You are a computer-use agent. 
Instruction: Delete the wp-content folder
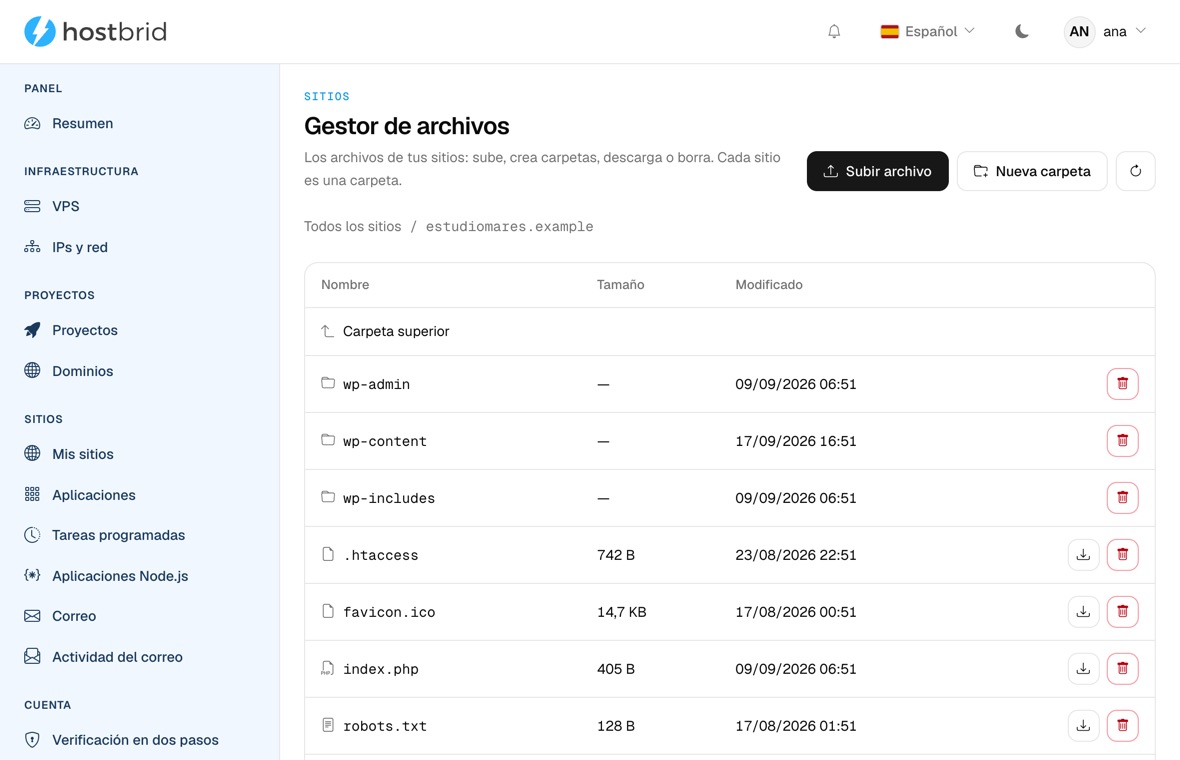point(1122,441)
